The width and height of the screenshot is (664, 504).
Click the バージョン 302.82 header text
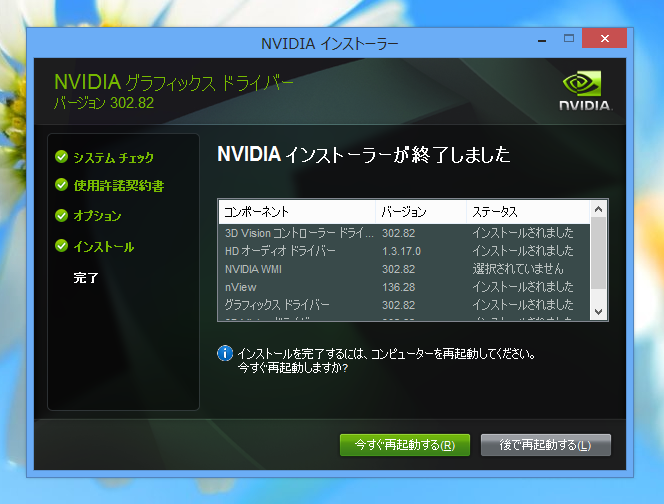[x=104, y=103]
